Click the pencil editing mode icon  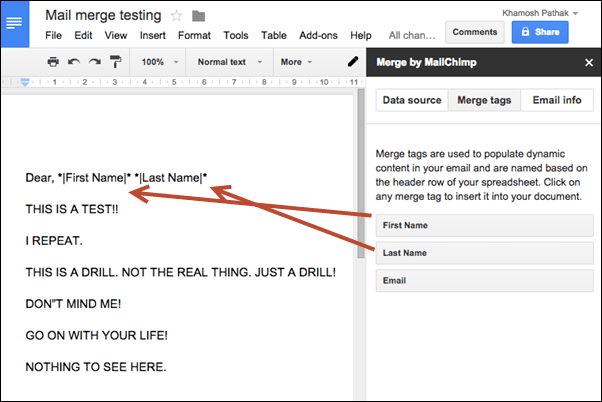352,62
